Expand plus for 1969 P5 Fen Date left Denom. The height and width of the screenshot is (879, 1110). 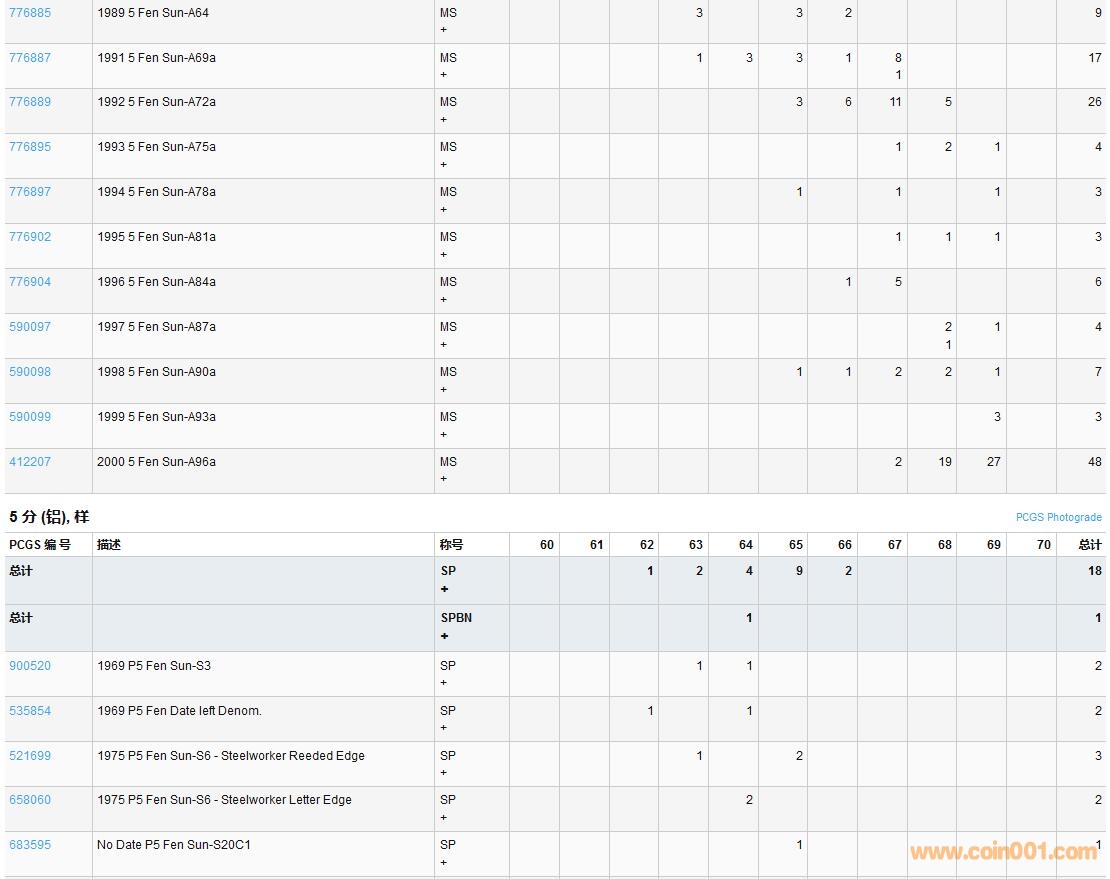pos(444,728)
